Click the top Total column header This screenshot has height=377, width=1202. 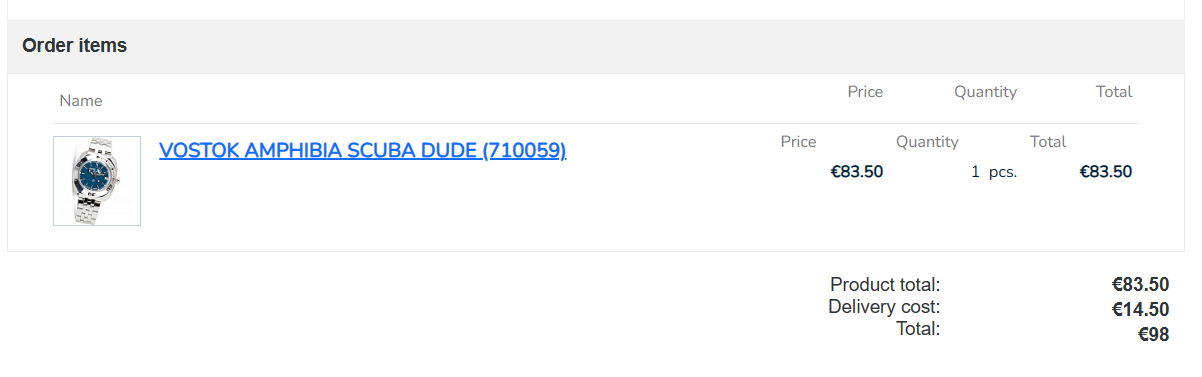coord(1114,92)
